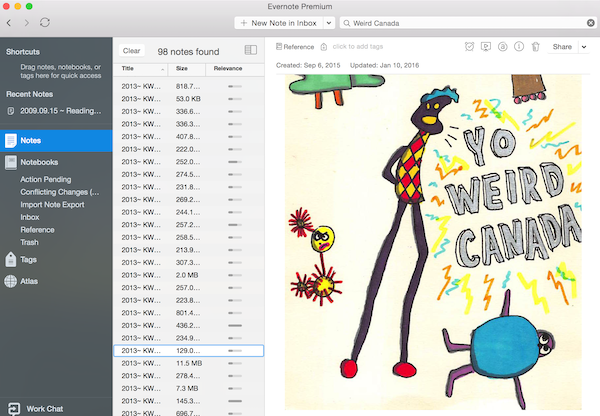Go back with the left arrow
The height and width of the screenshot is (416, 600).
(9, 23)
